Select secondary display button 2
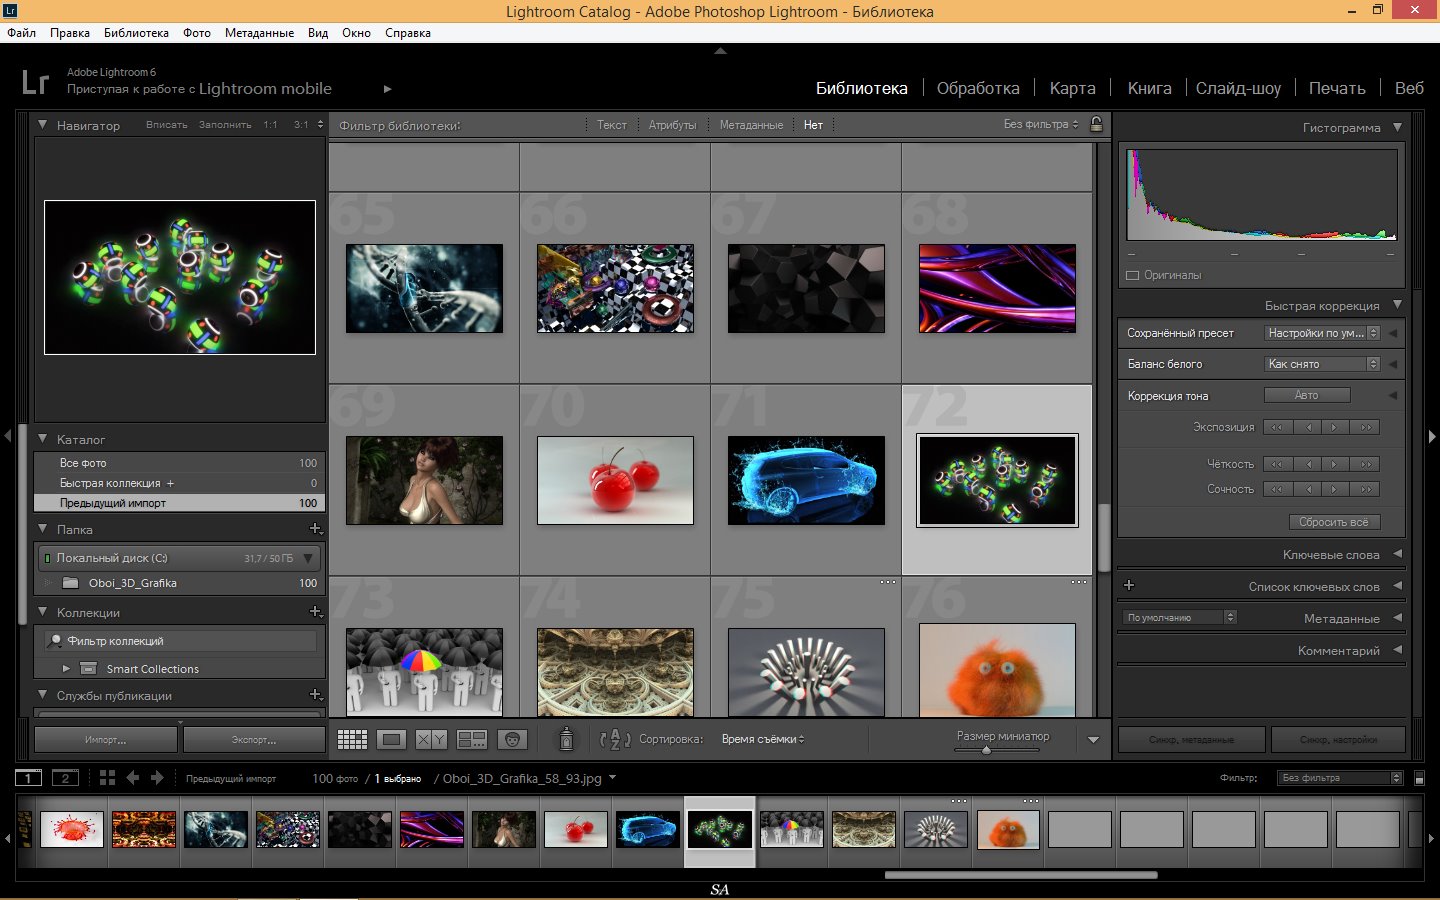The height and width of the screenshot is (900, 1440). tap(65, 778)
